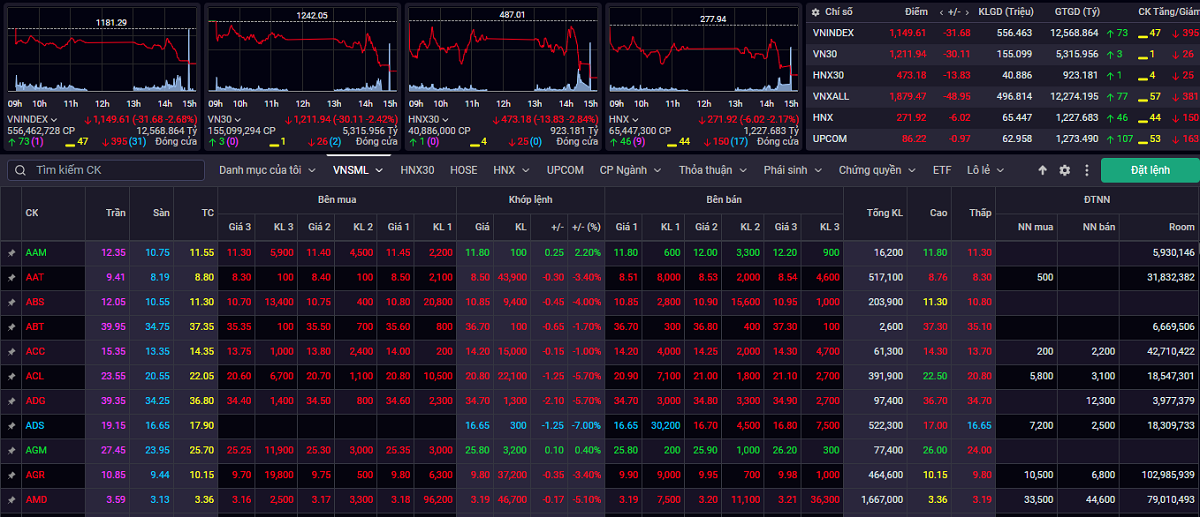This screenshot has width=1200, height=517.
Task: Open index settings gear beside Chỉ số
Action: [815, 11]
